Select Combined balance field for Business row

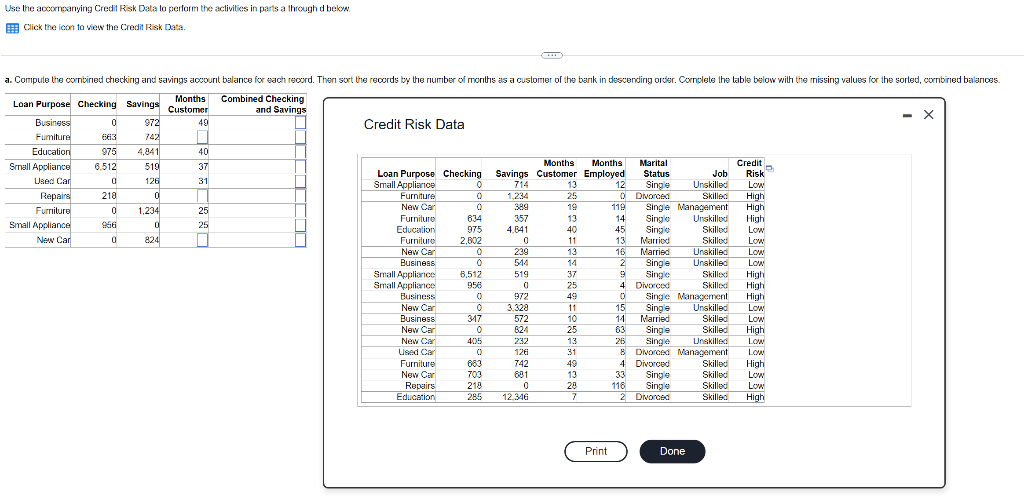click(300, 122)
